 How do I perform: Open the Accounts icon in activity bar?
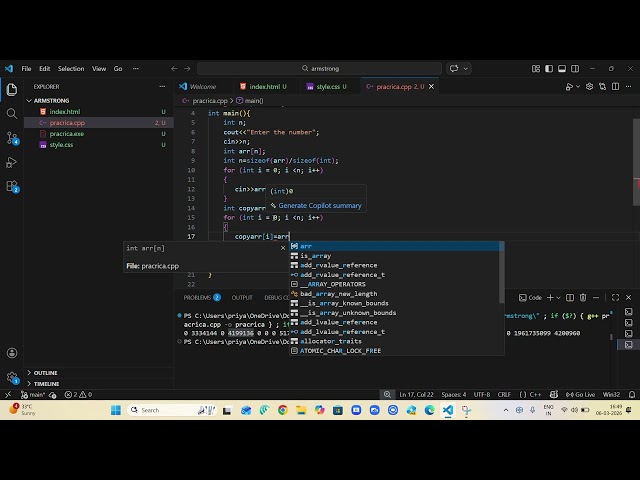(x=12, y=353)
